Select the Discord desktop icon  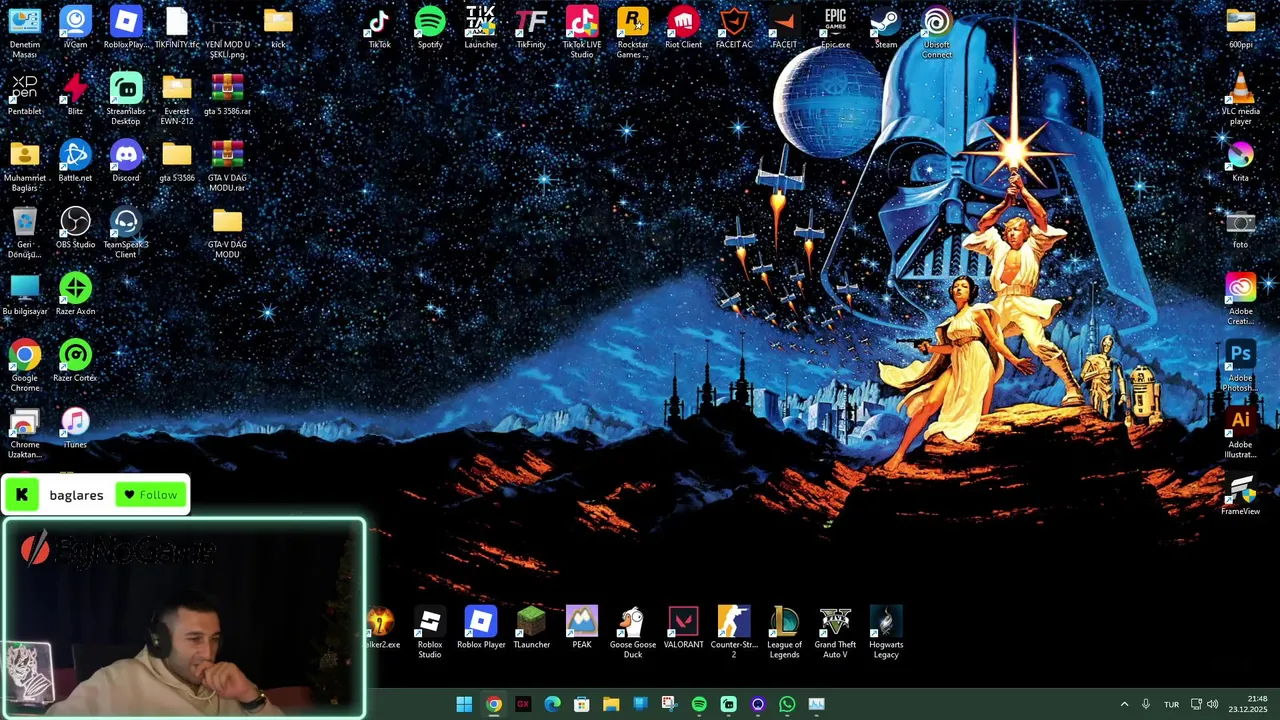click(x=126, y=160)
